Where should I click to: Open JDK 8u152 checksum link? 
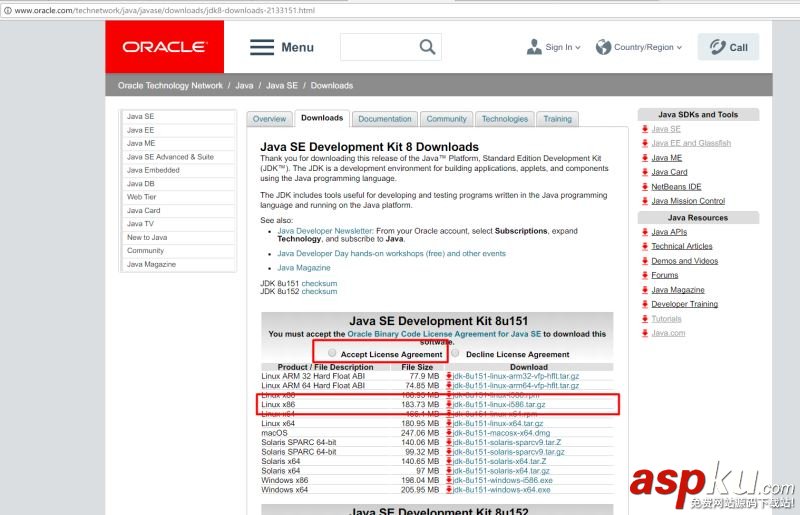pos(319,291)
